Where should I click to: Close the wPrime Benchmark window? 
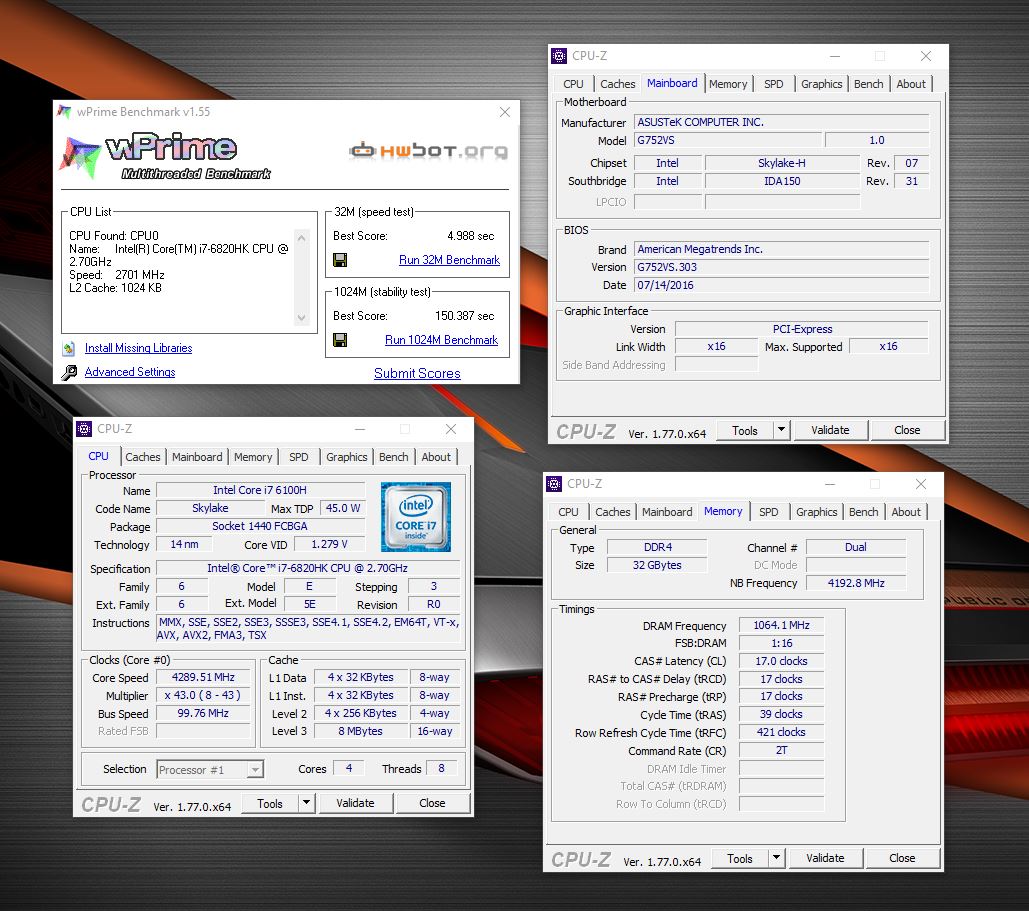505,112
